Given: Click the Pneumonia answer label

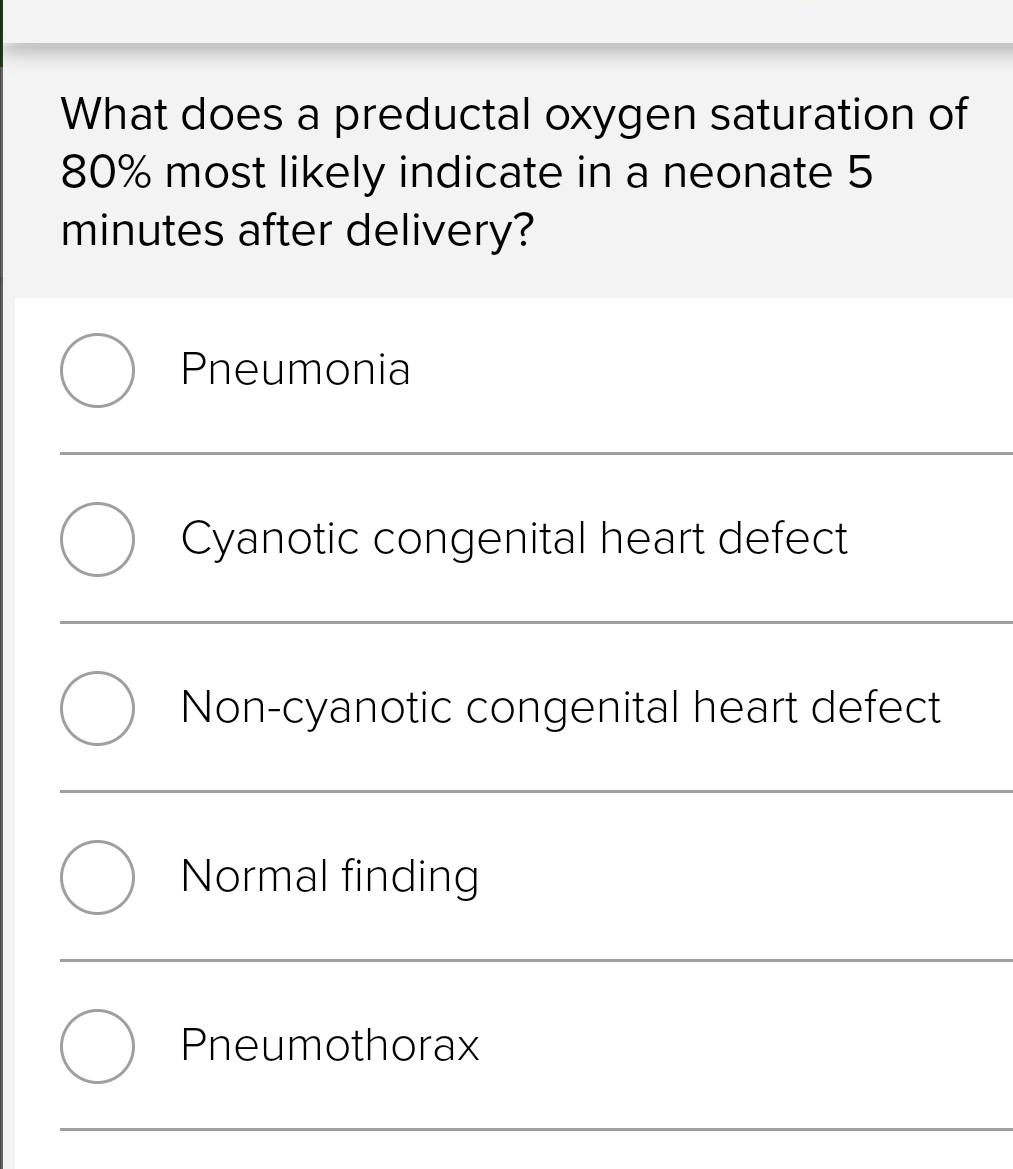Looking at the screenshot, I should (x=295, y=370).
